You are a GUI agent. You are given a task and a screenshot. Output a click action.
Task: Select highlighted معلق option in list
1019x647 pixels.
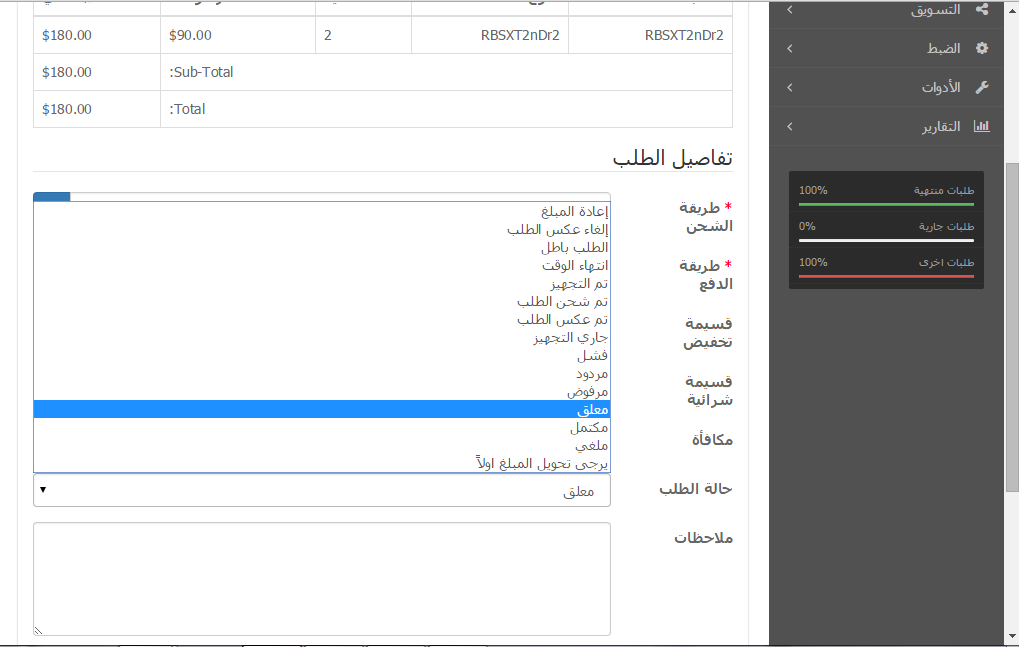coord(322,409)
